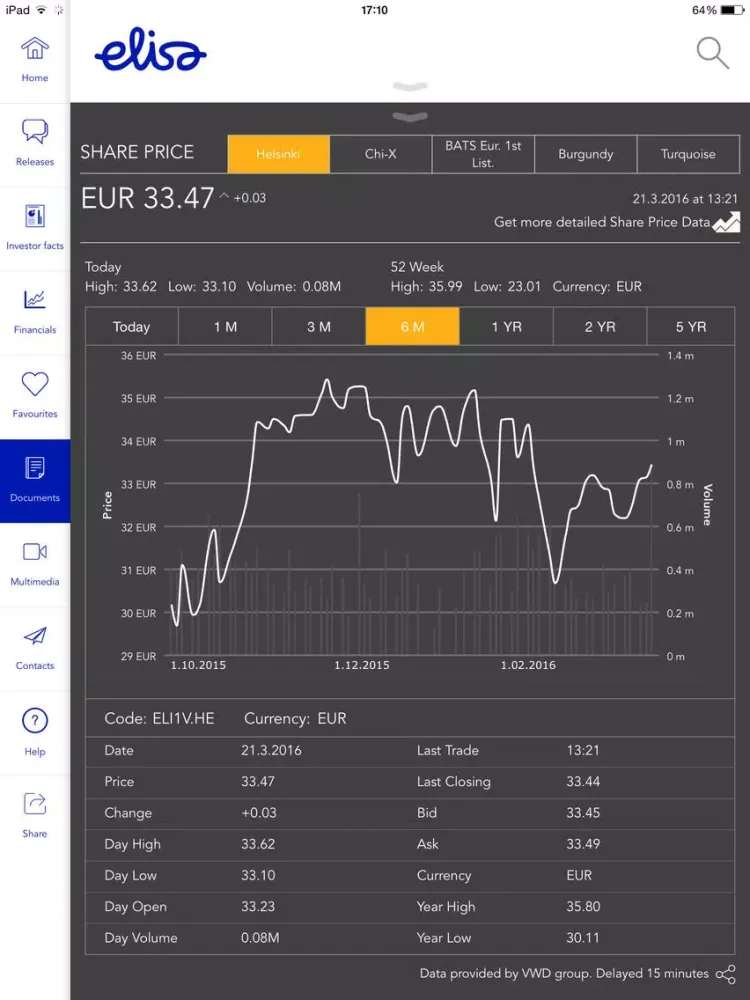This screenshot has width=750, height=1000.
Task: Open the Home icon in sidebar
Action: pyautogui.click(x=34, y=48)
